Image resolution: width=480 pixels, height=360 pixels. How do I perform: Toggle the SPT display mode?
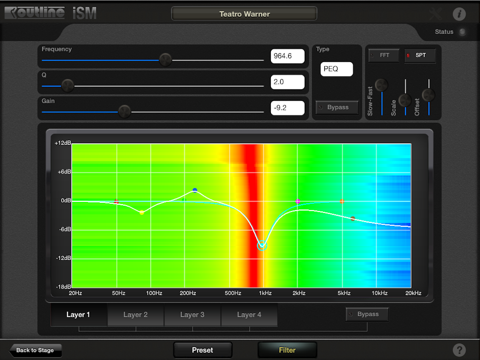pyautogui.click(x=420, y=55)
